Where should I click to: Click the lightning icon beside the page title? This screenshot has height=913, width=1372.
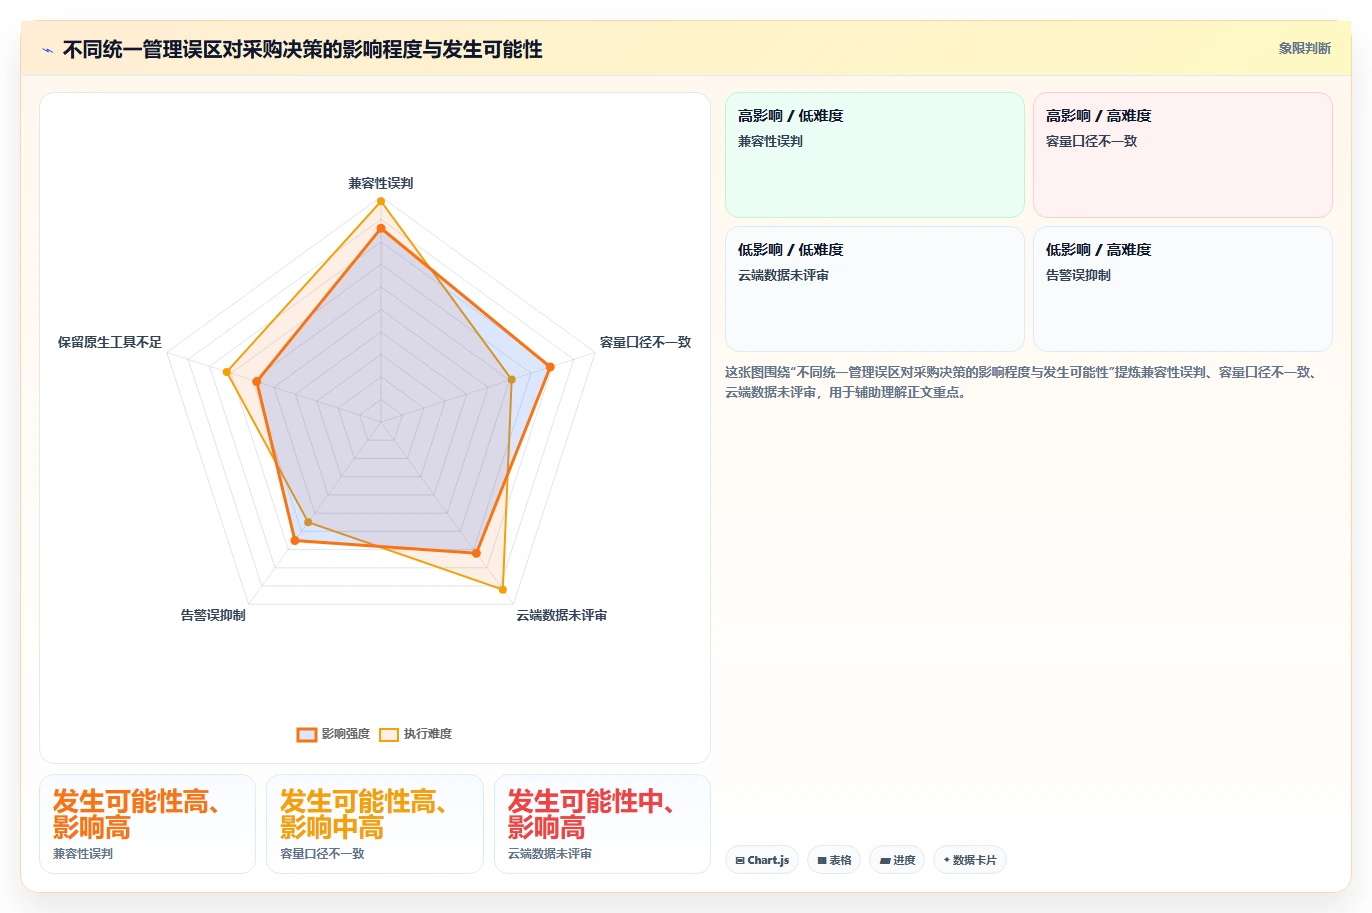point(48,50)
